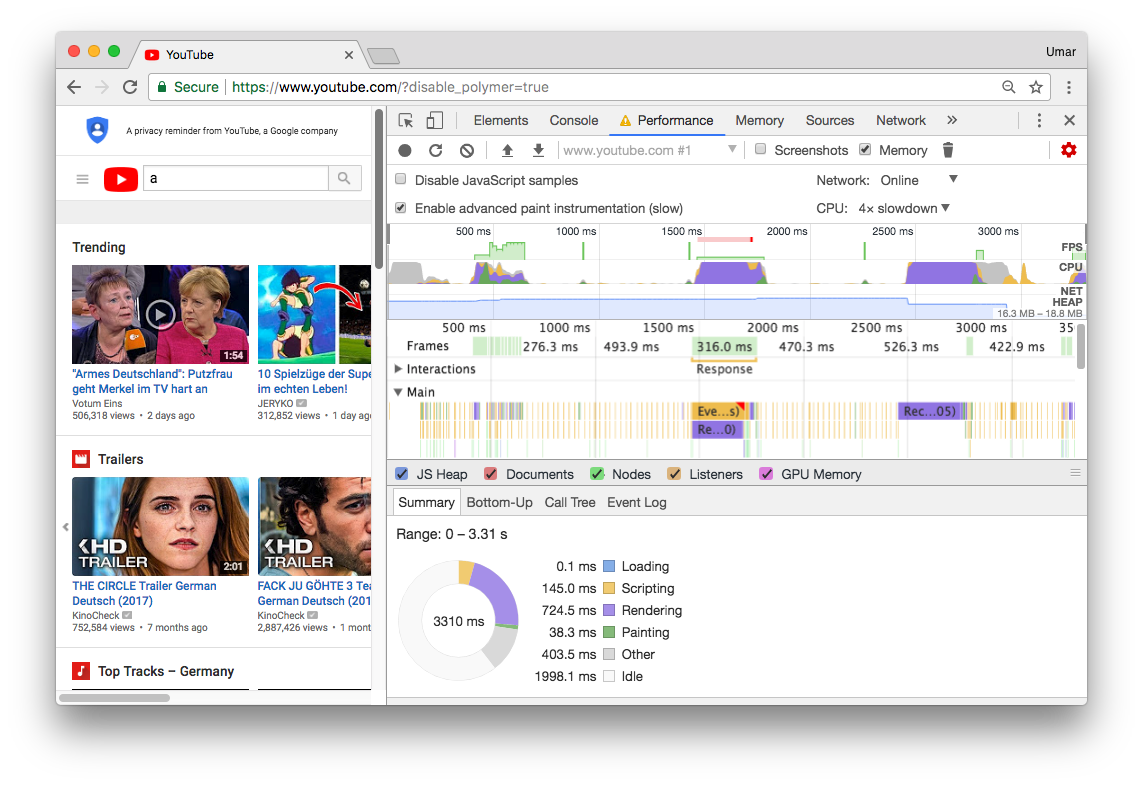Reload page and record profile icon

coord(435,150)
